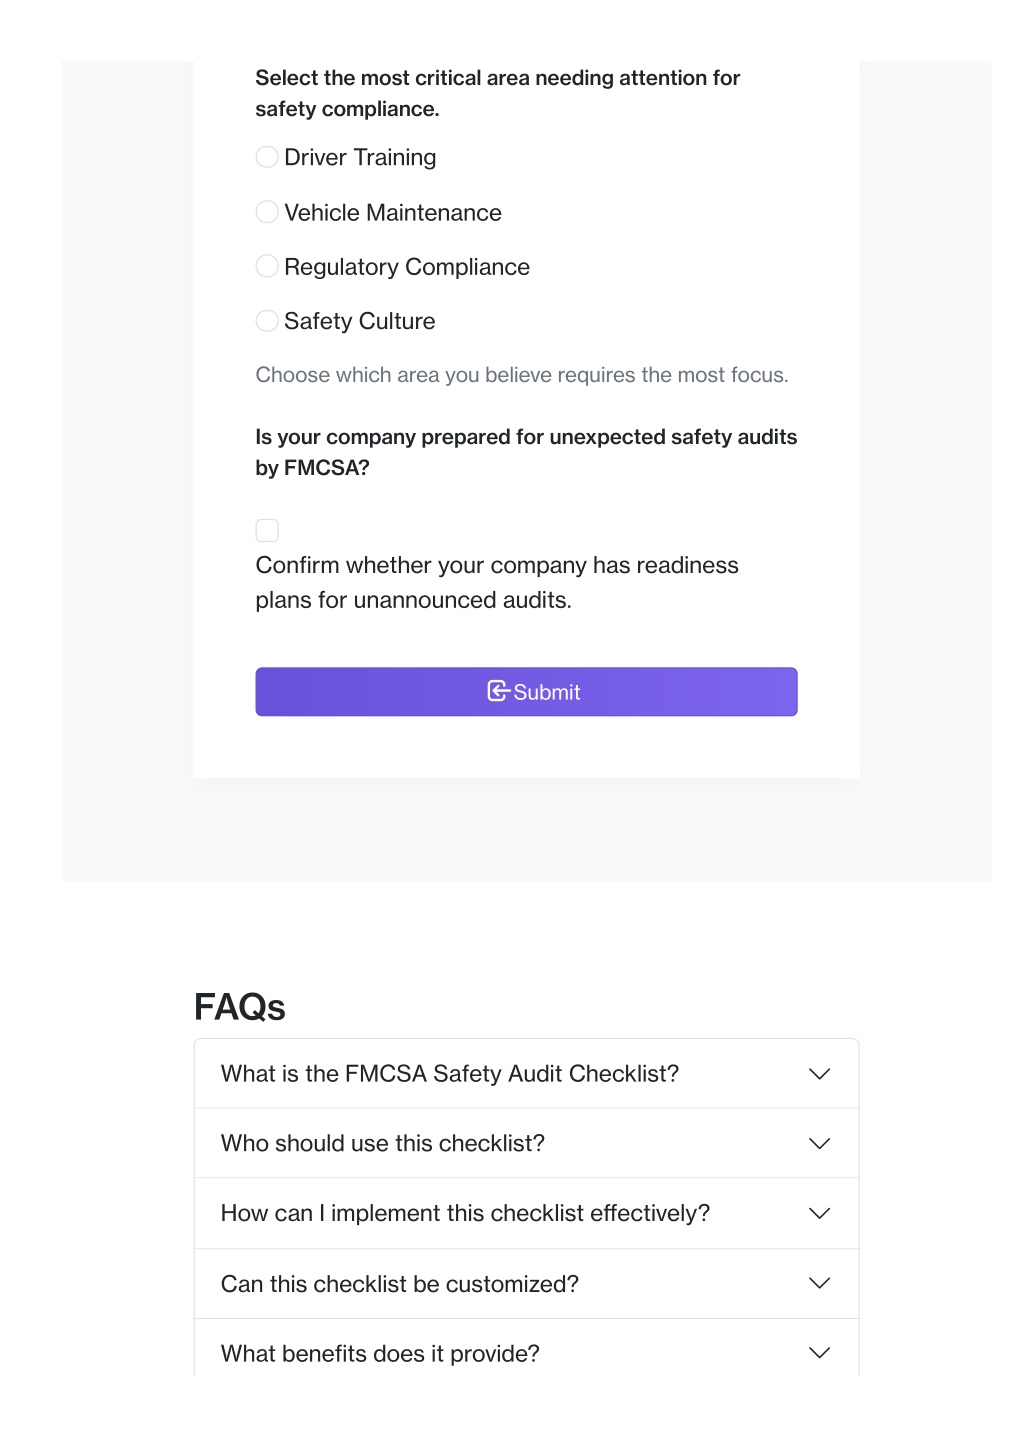The image size is (1024, 1449).
Task: Click the Driver Training label text
Action: [x=360, y=158]
